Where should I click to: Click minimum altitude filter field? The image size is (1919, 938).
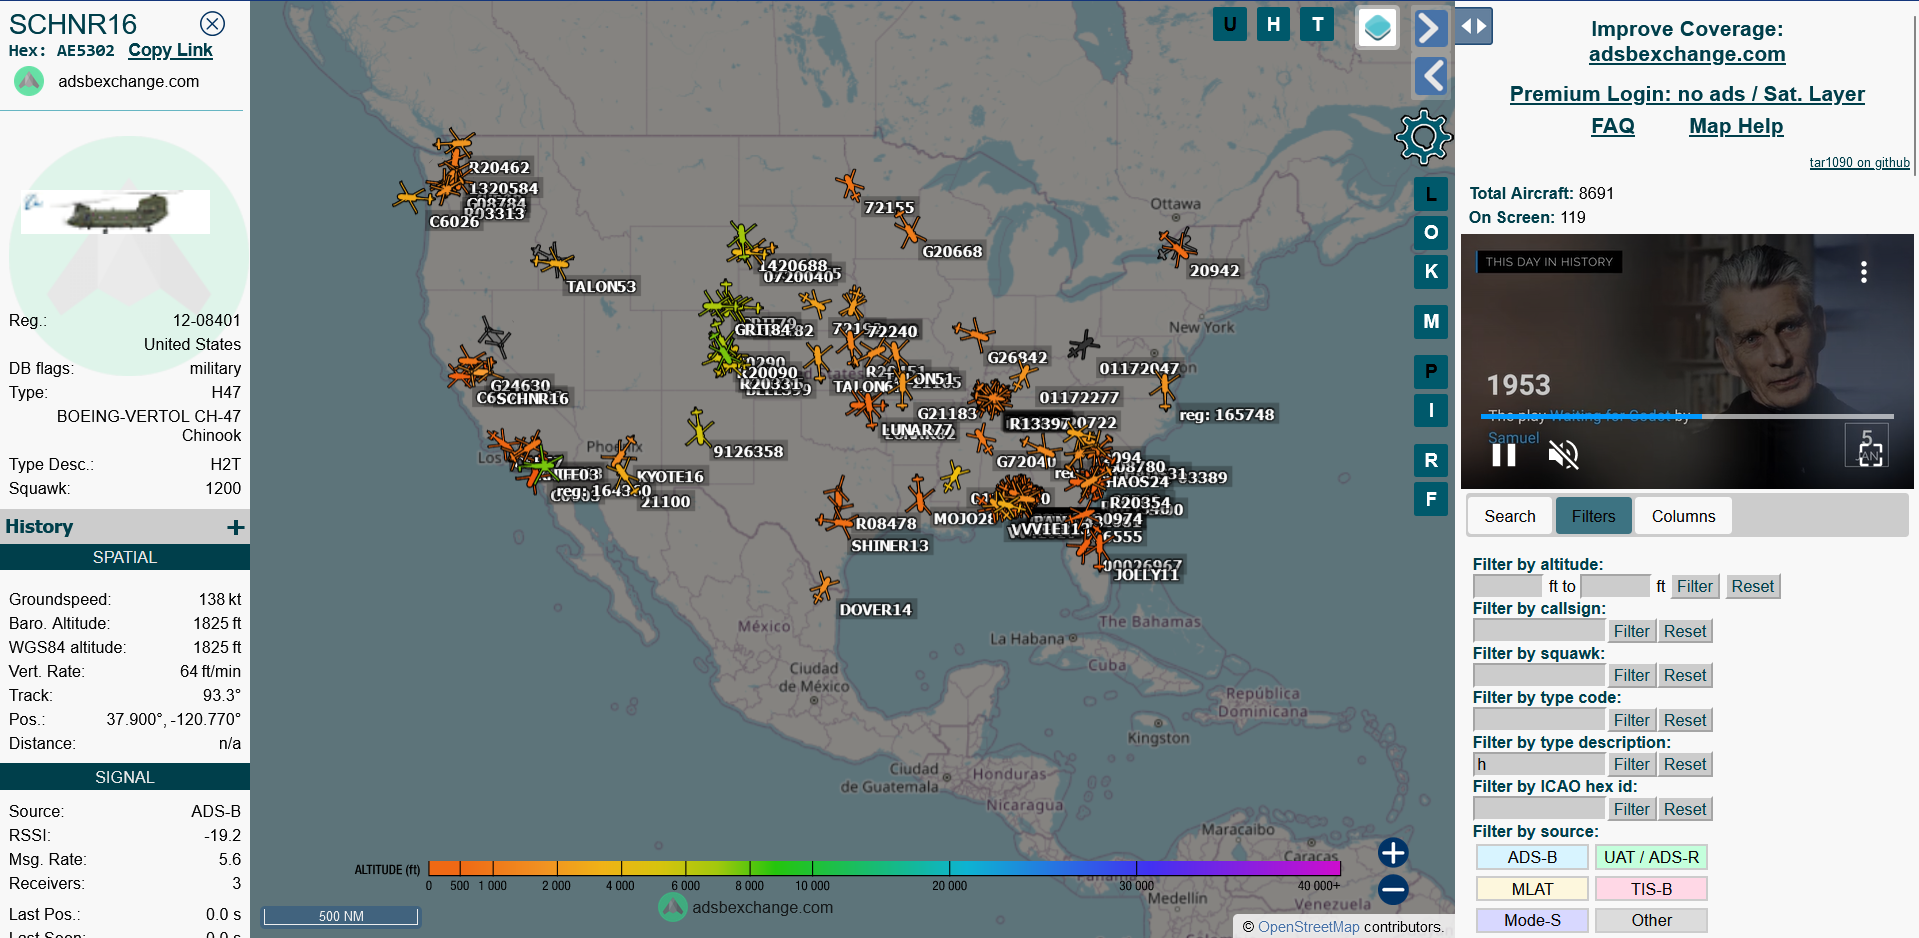tap(1508, 586)
